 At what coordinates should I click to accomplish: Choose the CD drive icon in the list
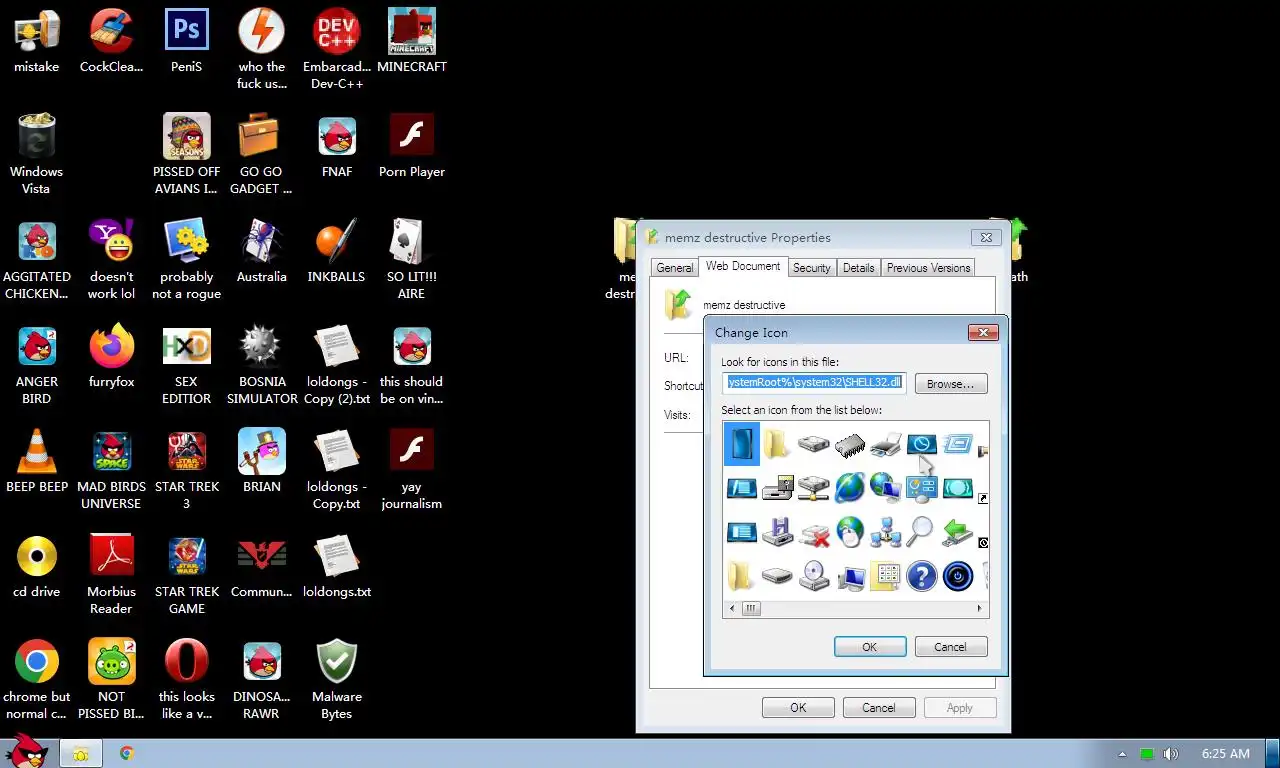(814, 576)
